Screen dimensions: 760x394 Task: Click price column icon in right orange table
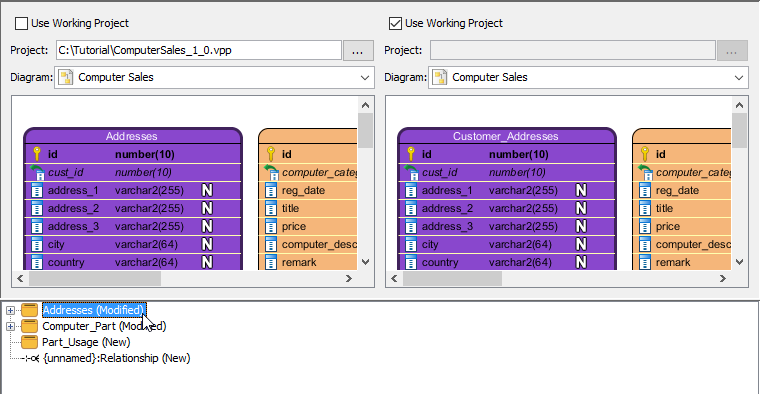645,226
